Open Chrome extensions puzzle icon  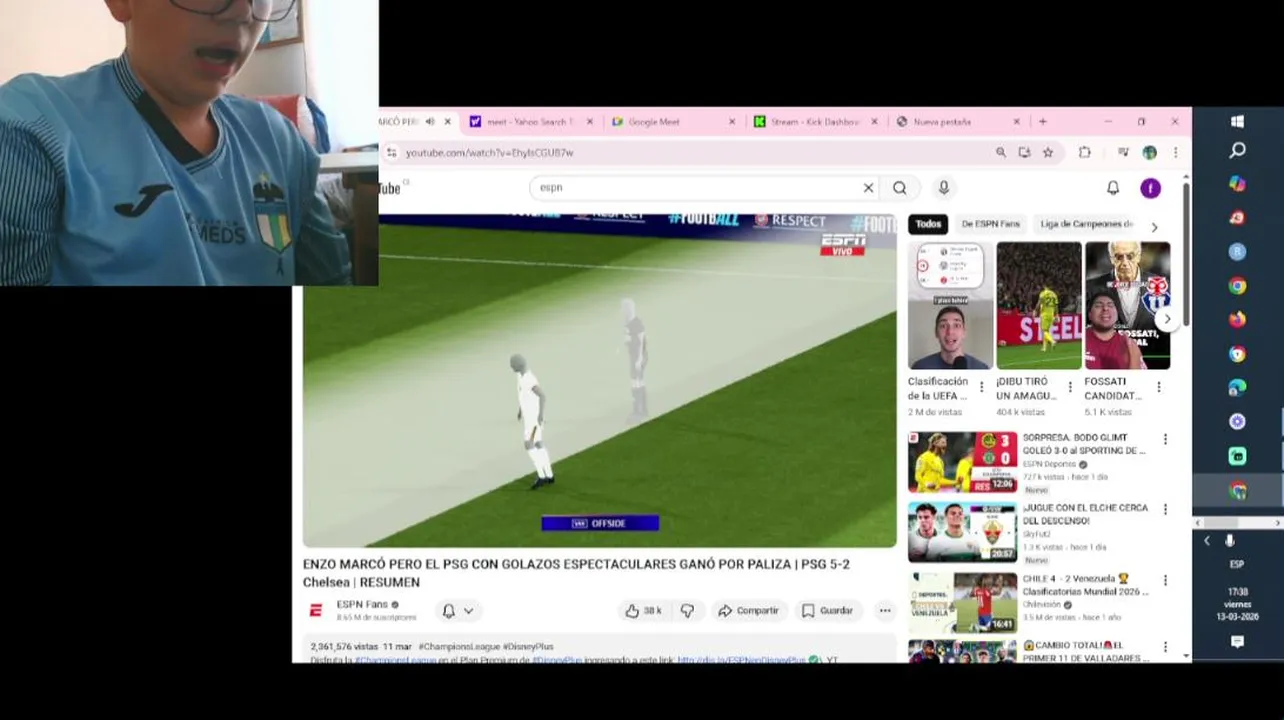(x=1084, y=152)
